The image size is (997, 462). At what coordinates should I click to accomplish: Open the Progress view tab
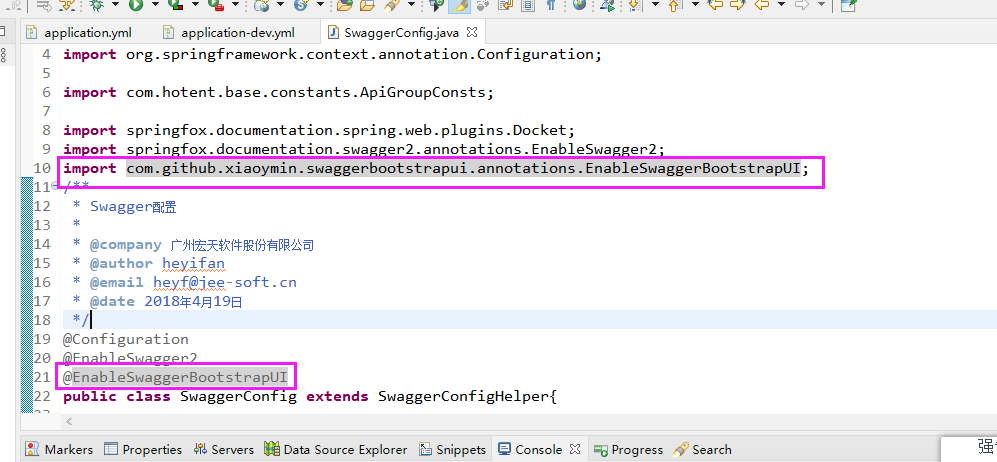(x=628, y=449)
